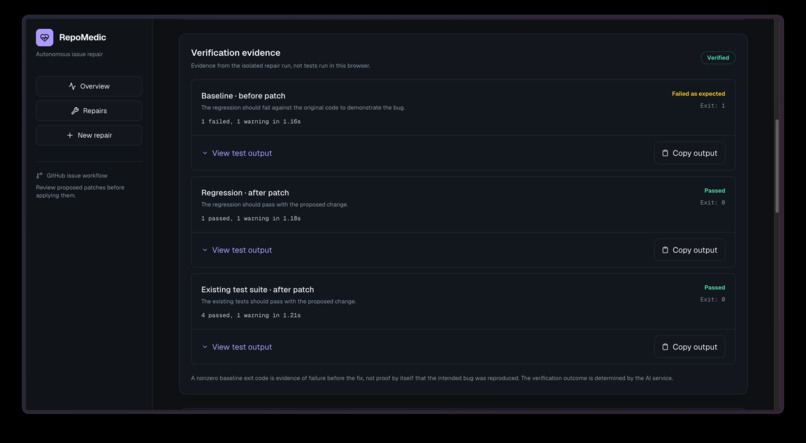
Task: Click the 'Exit: 1' value in Baseline card
Action: tap(712, 106)
